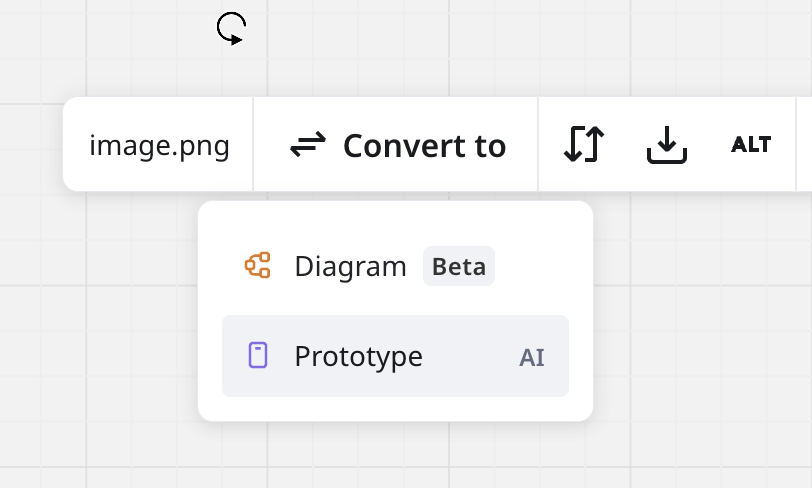Click the AI tag on the Prototype row
The image size is (812, 488).
(x=532, y=357)
